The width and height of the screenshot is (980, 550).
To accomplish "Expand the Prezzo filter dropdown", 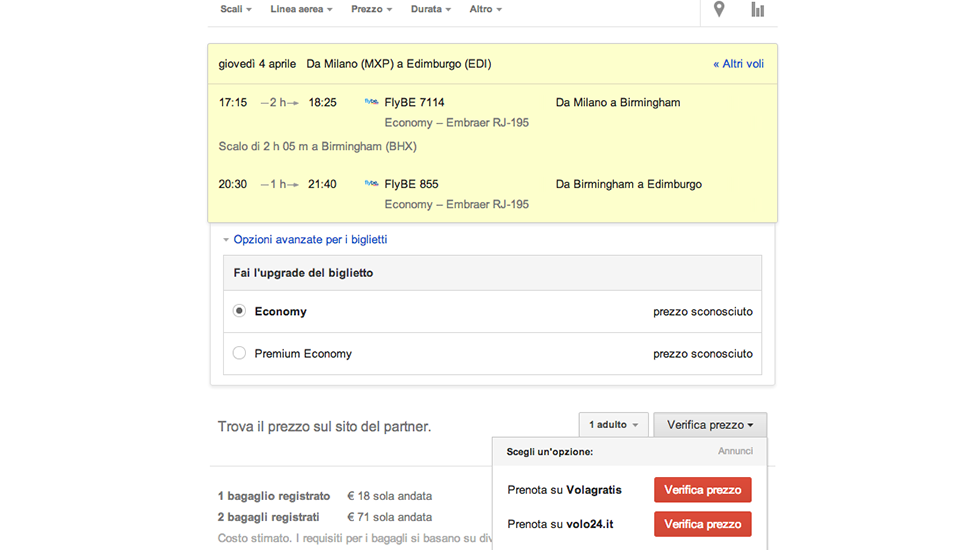I will tap(371, 9).
